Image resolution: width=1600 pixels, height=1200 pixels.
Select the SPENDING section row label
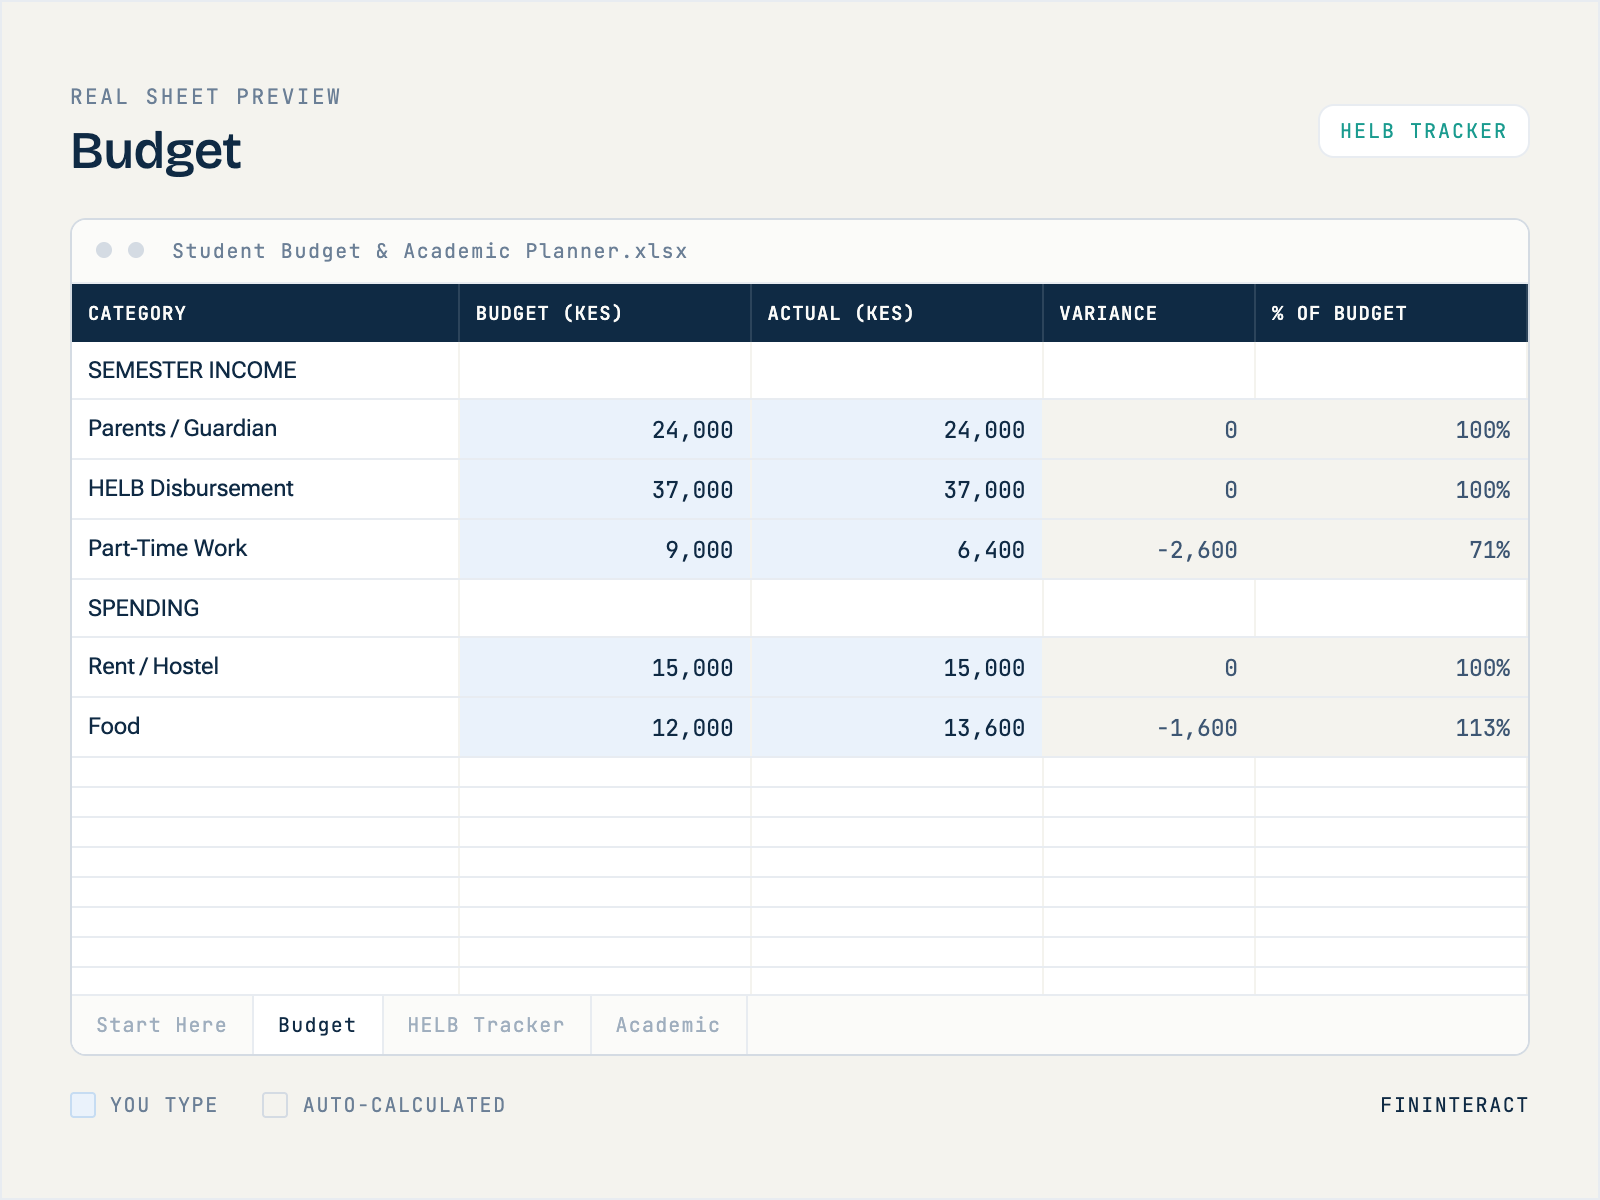pos(143,608)
